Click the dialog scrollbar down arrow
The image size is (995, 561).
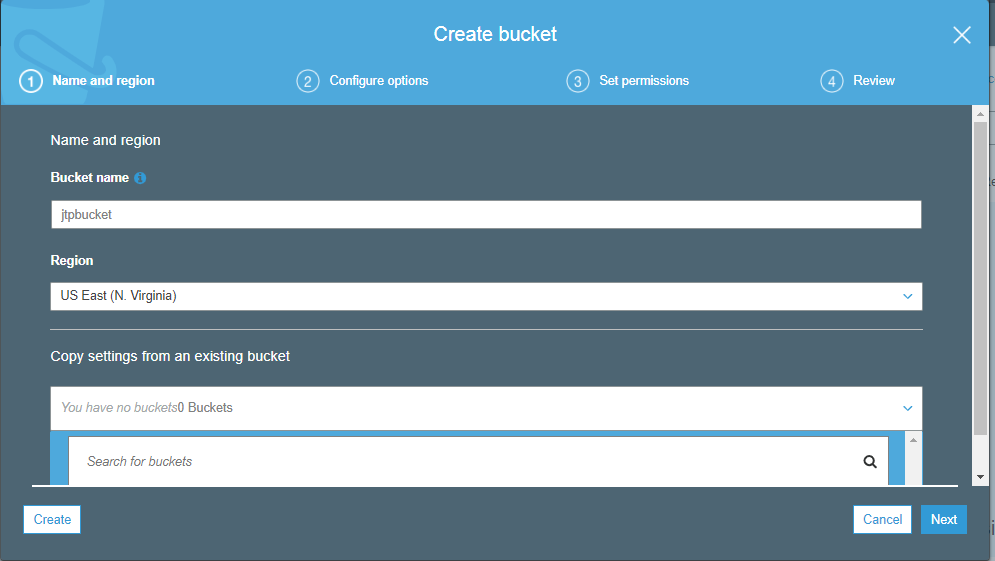(x=980, y=477)
